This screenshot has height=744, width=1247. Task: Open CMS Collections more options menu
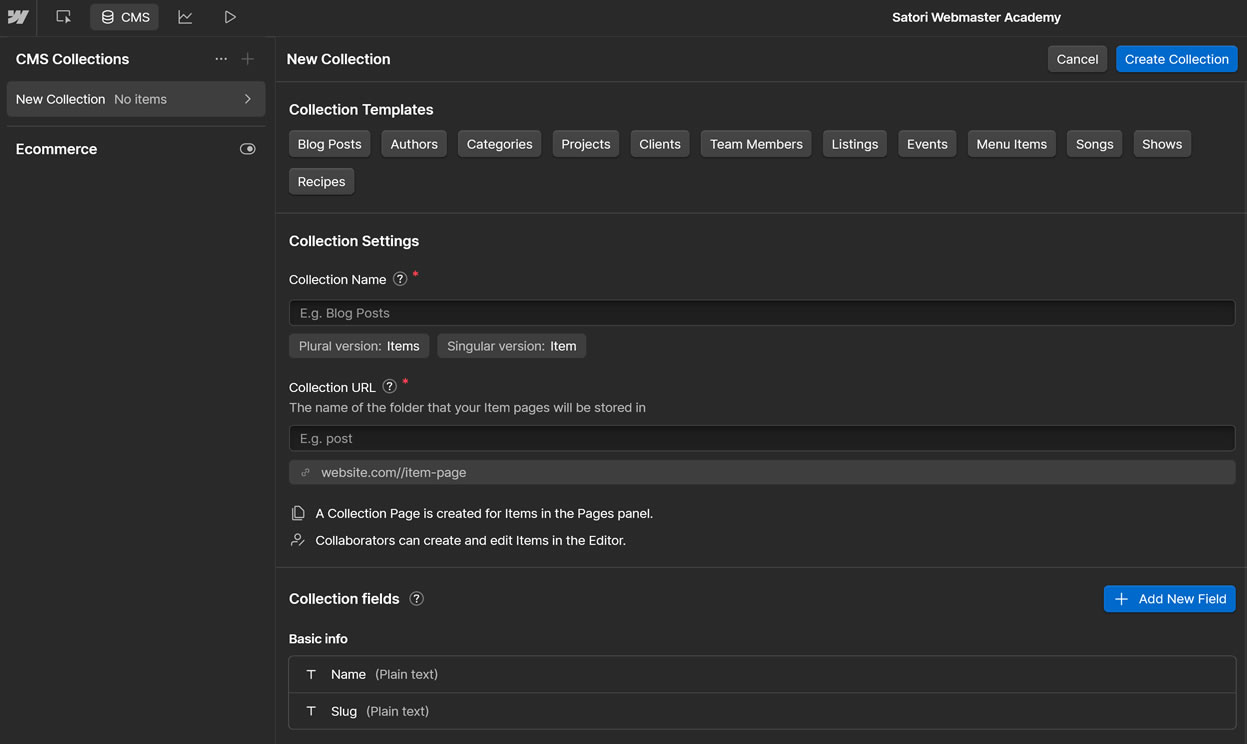coord(221,59)
